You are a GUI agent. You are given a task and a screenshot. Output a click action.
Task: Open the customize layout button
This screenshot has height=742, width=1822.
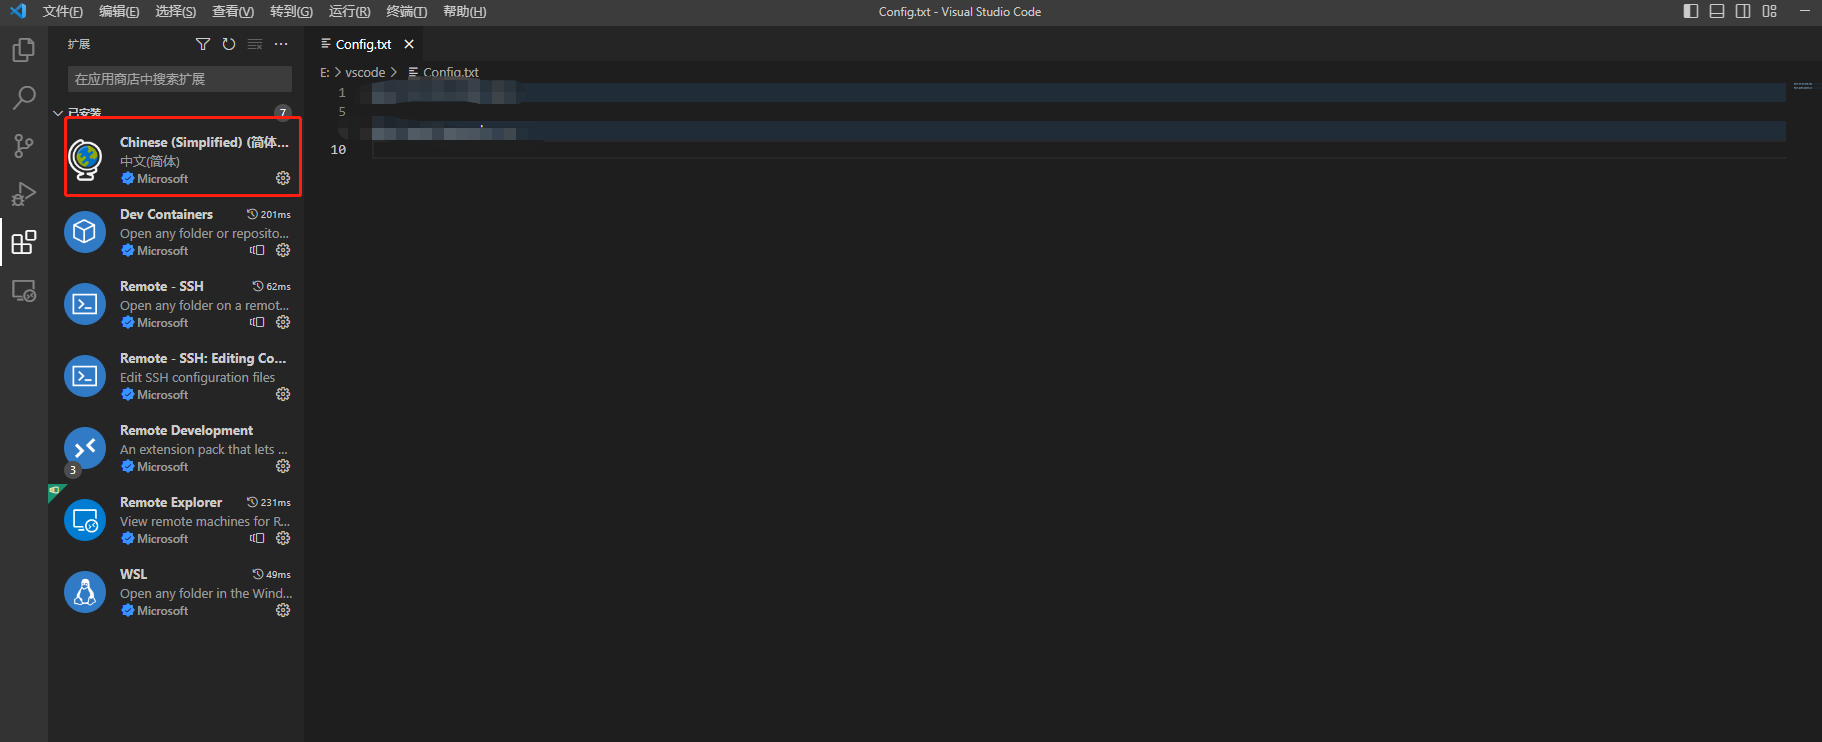pyautogui.click(x=1769, y=11)
